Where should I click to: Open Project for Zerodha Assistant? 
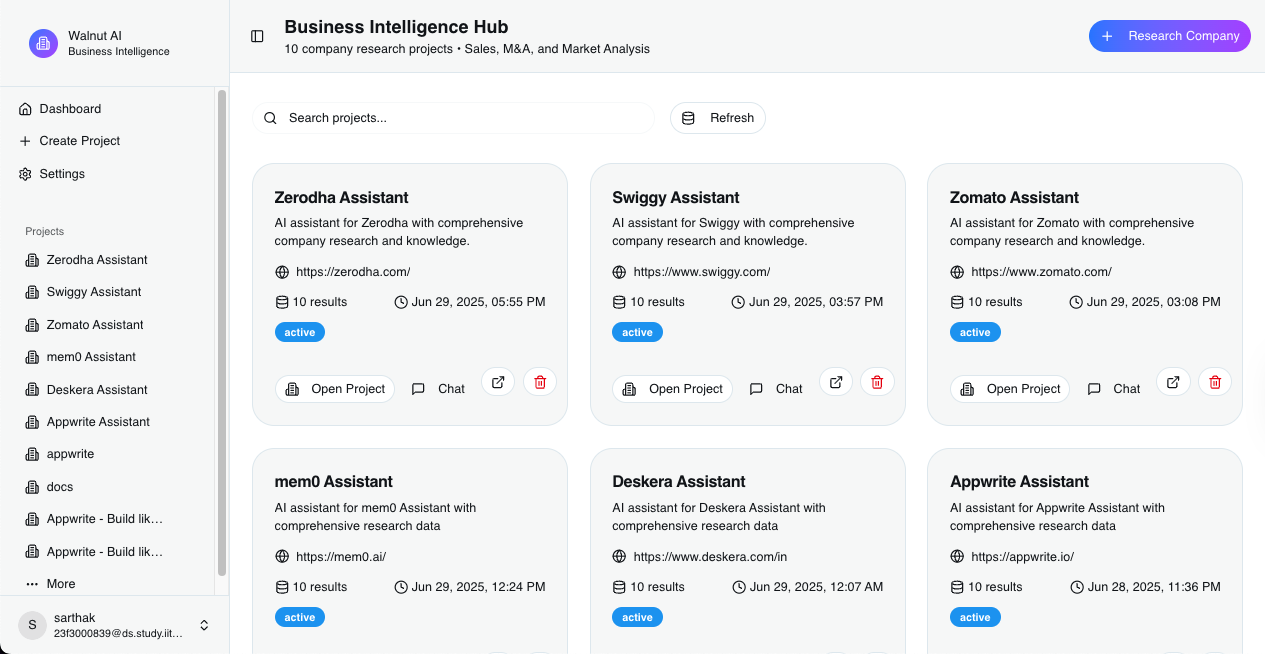point(335,389)
